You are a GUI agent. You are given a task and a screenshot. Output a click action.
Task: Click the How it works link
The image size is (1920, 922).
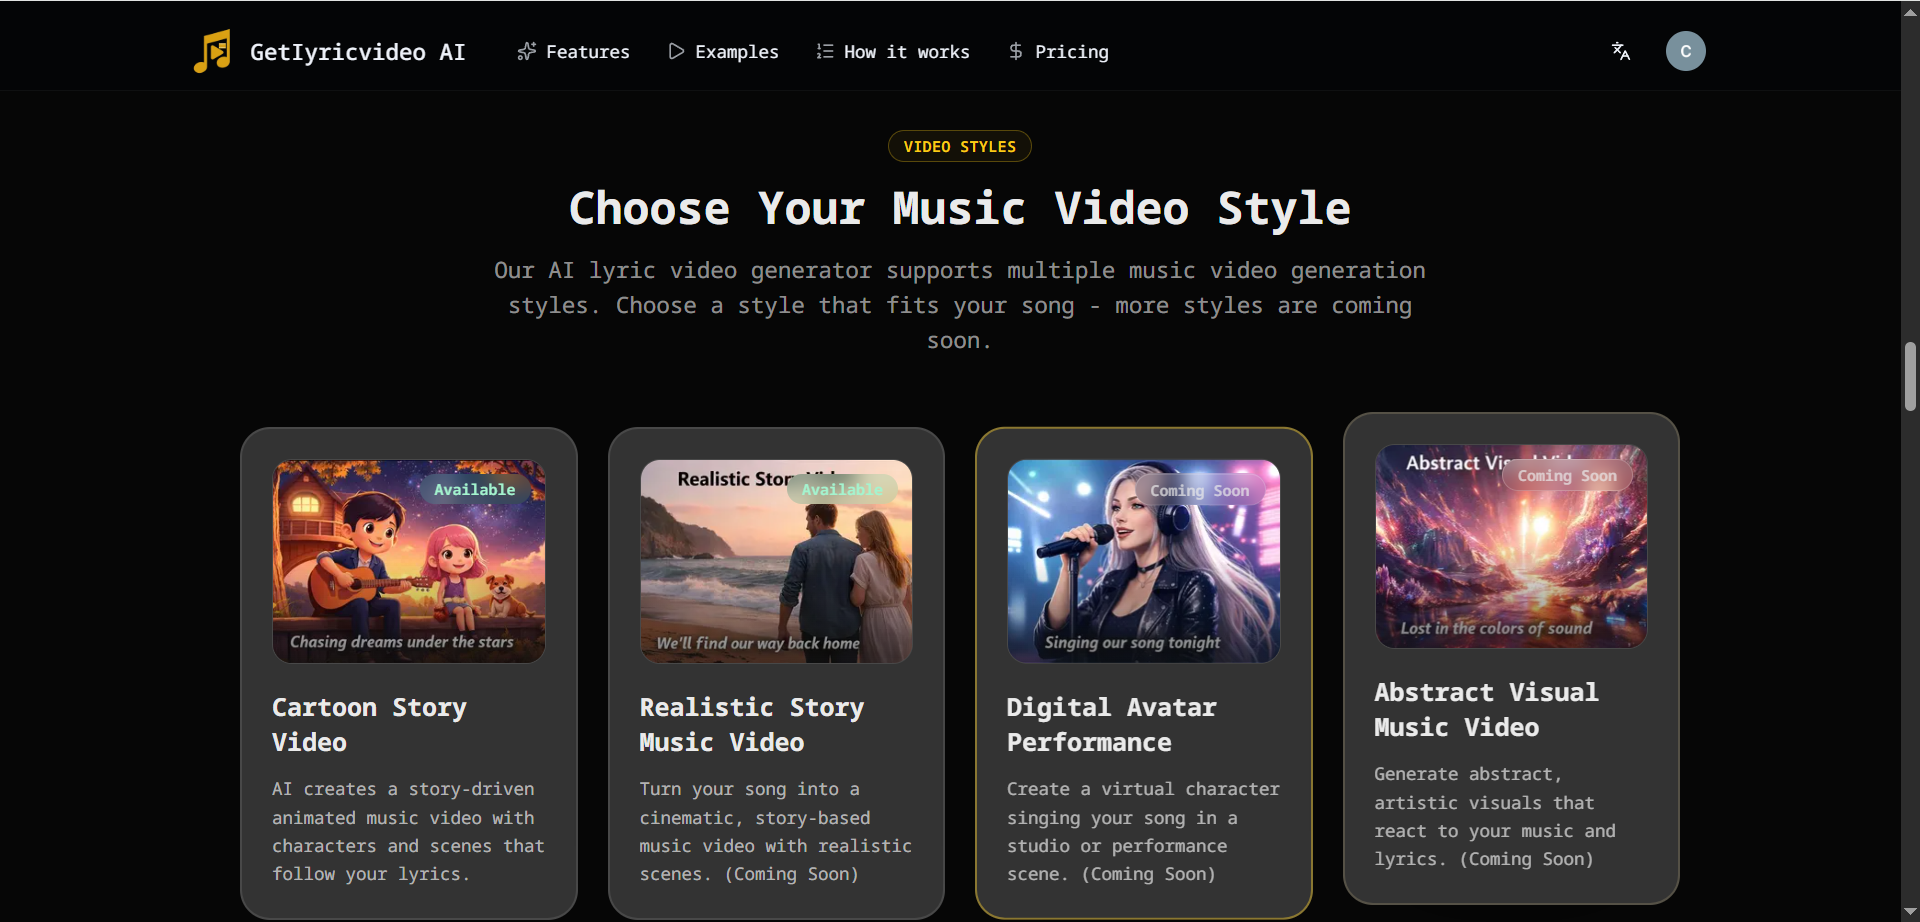[906, 51]
